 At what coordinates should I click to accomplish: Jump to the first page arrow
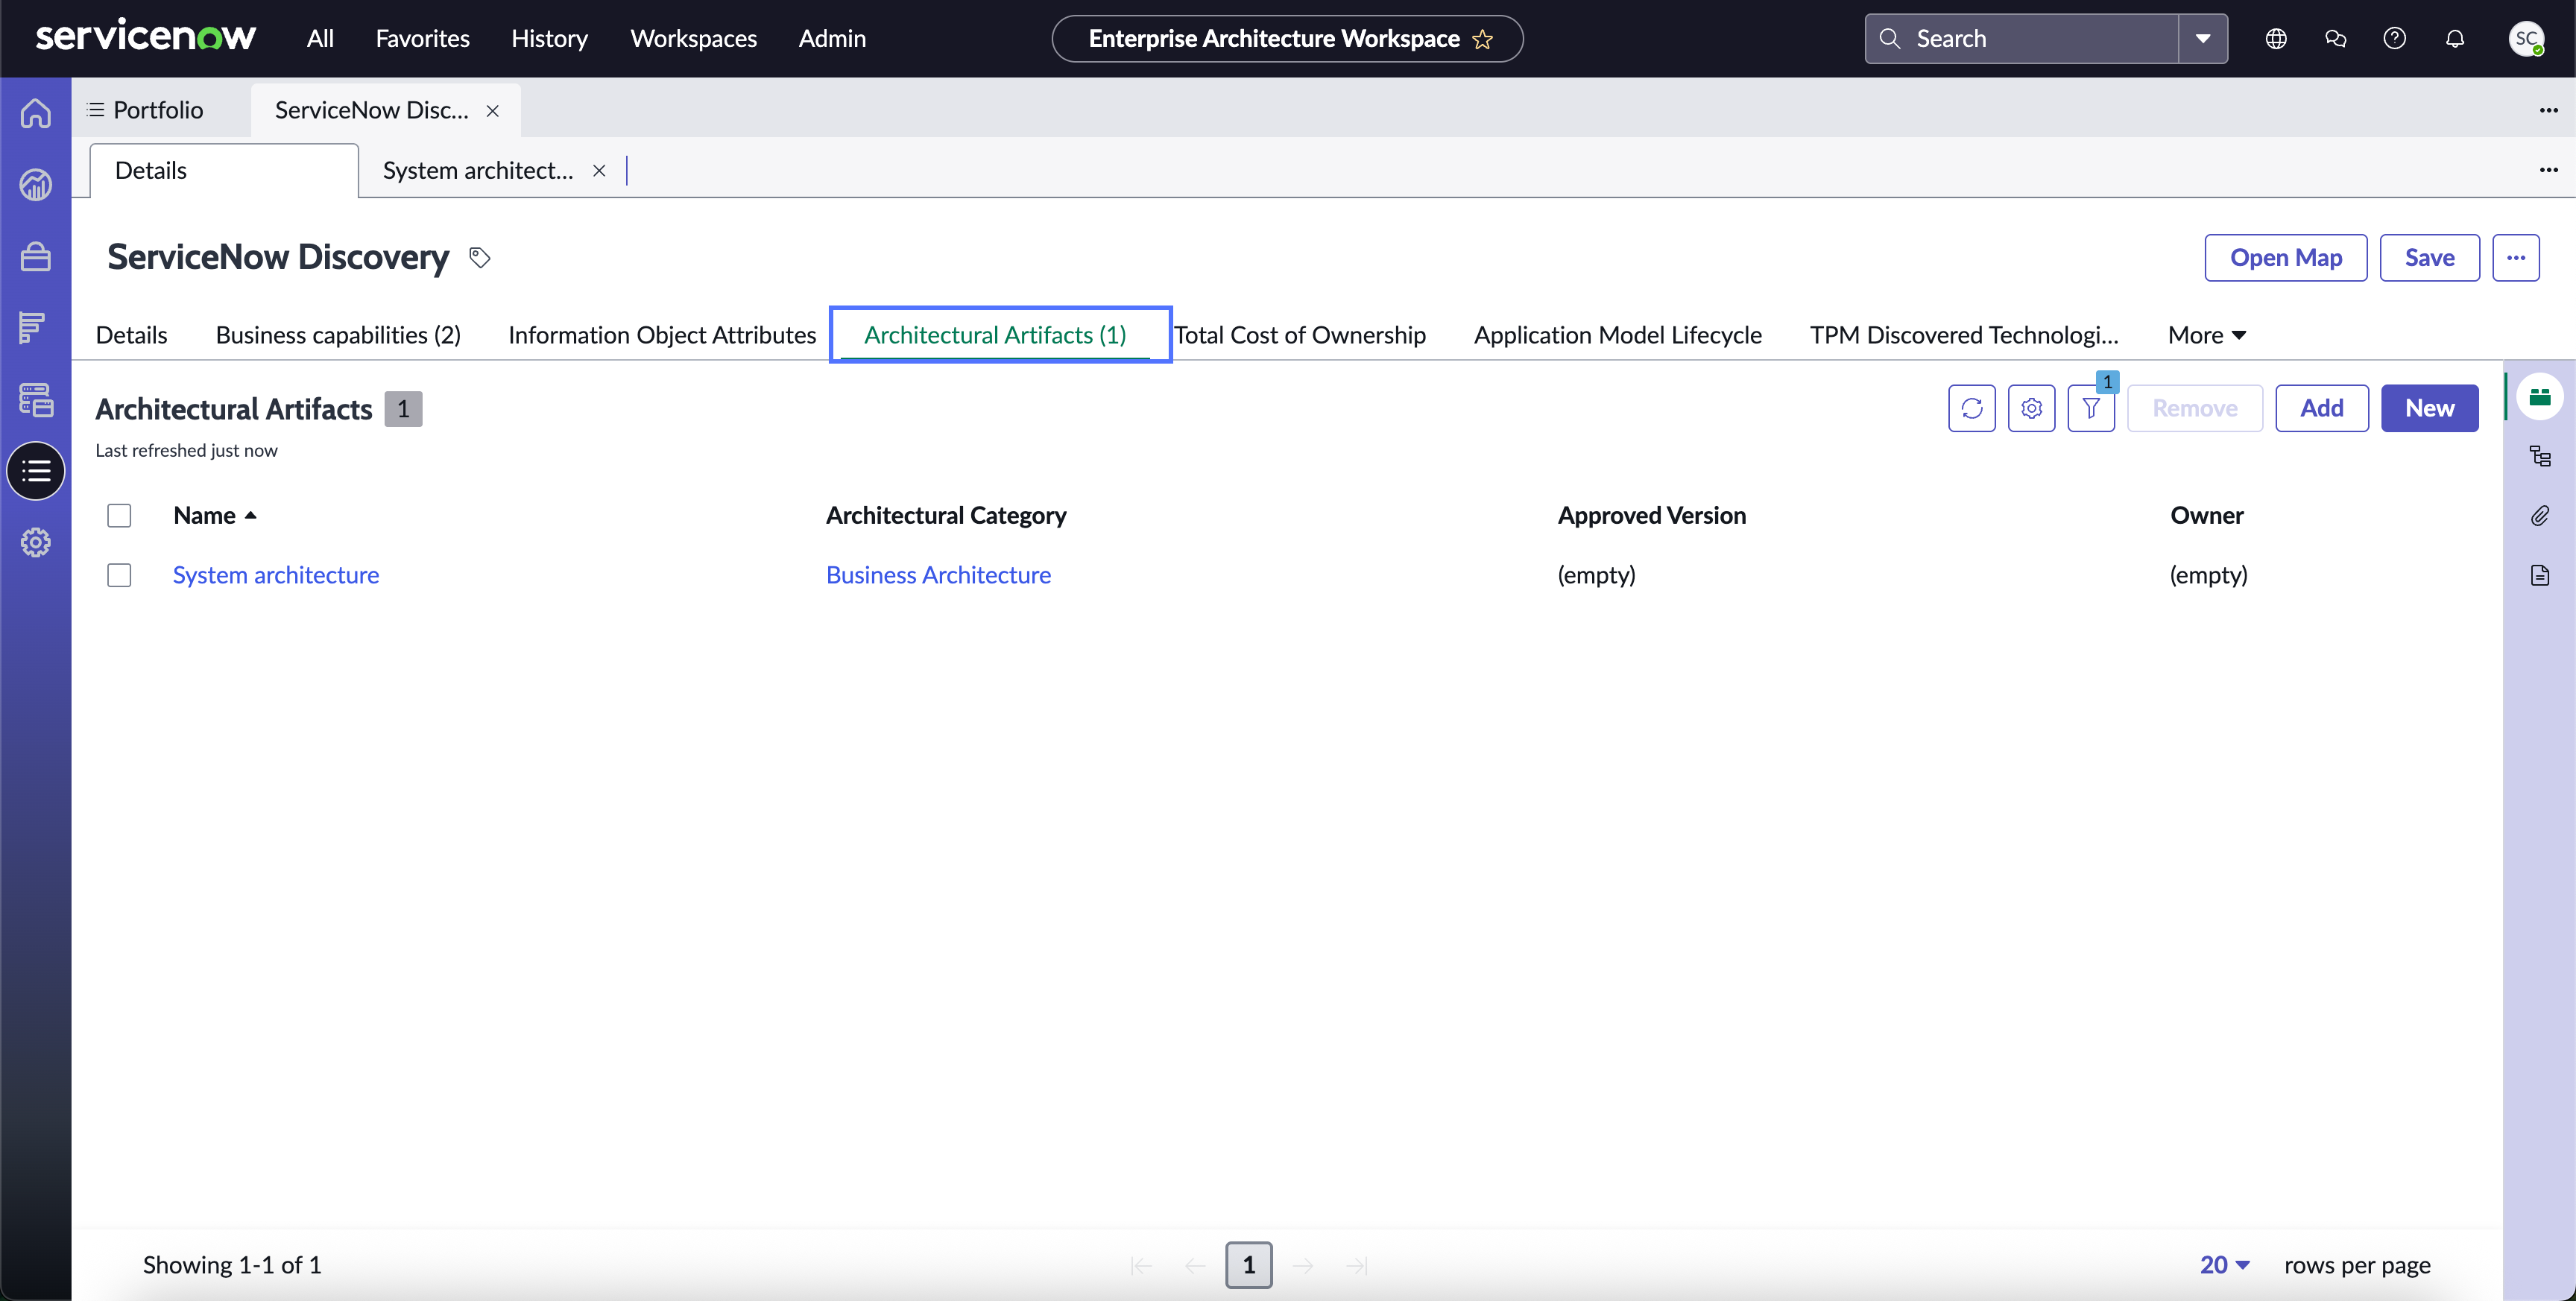[1141, 1266]
